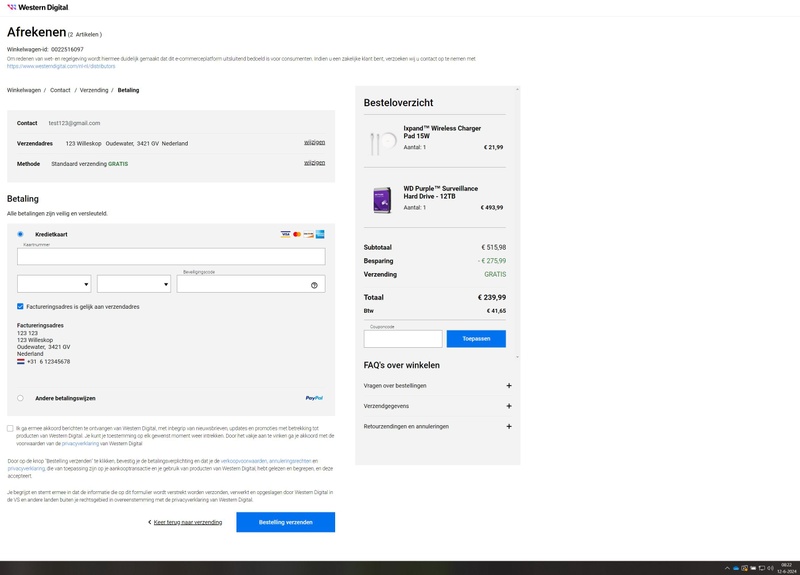
Task: Show hidden system tray icons chevron
Action: pos(727,568)
